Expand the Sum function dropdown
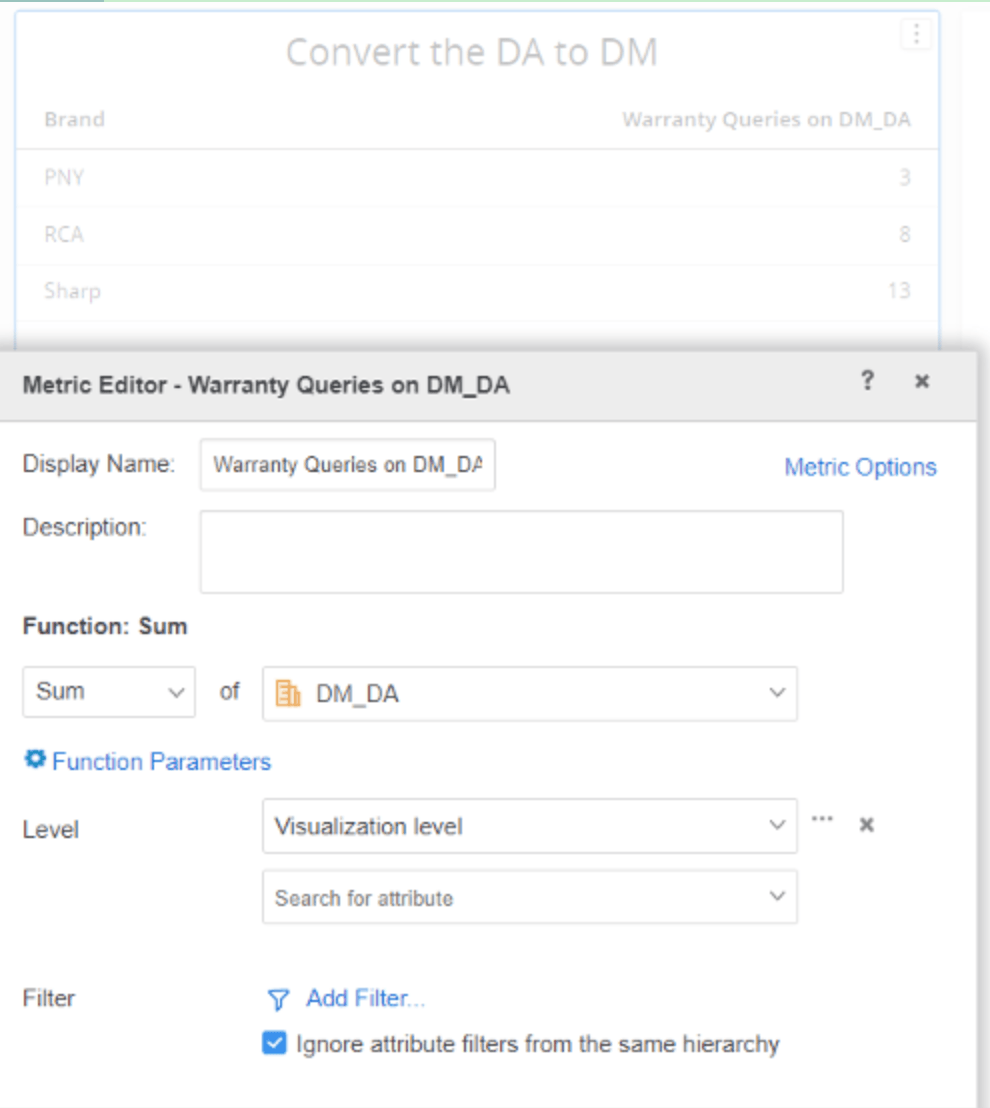The image size is (990, 1108). click(x=108, y=692)
